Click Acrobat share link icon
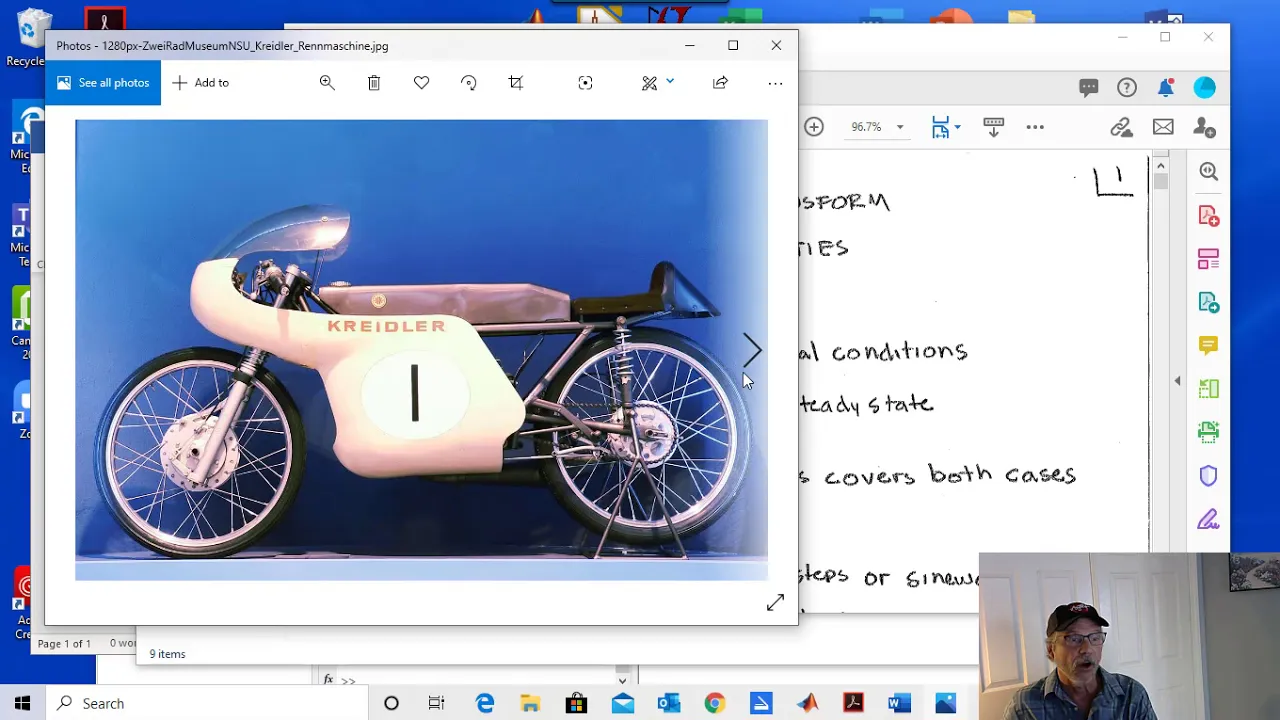The width and height of the screenshot is (1280, 720). (x=1121, y=127)
